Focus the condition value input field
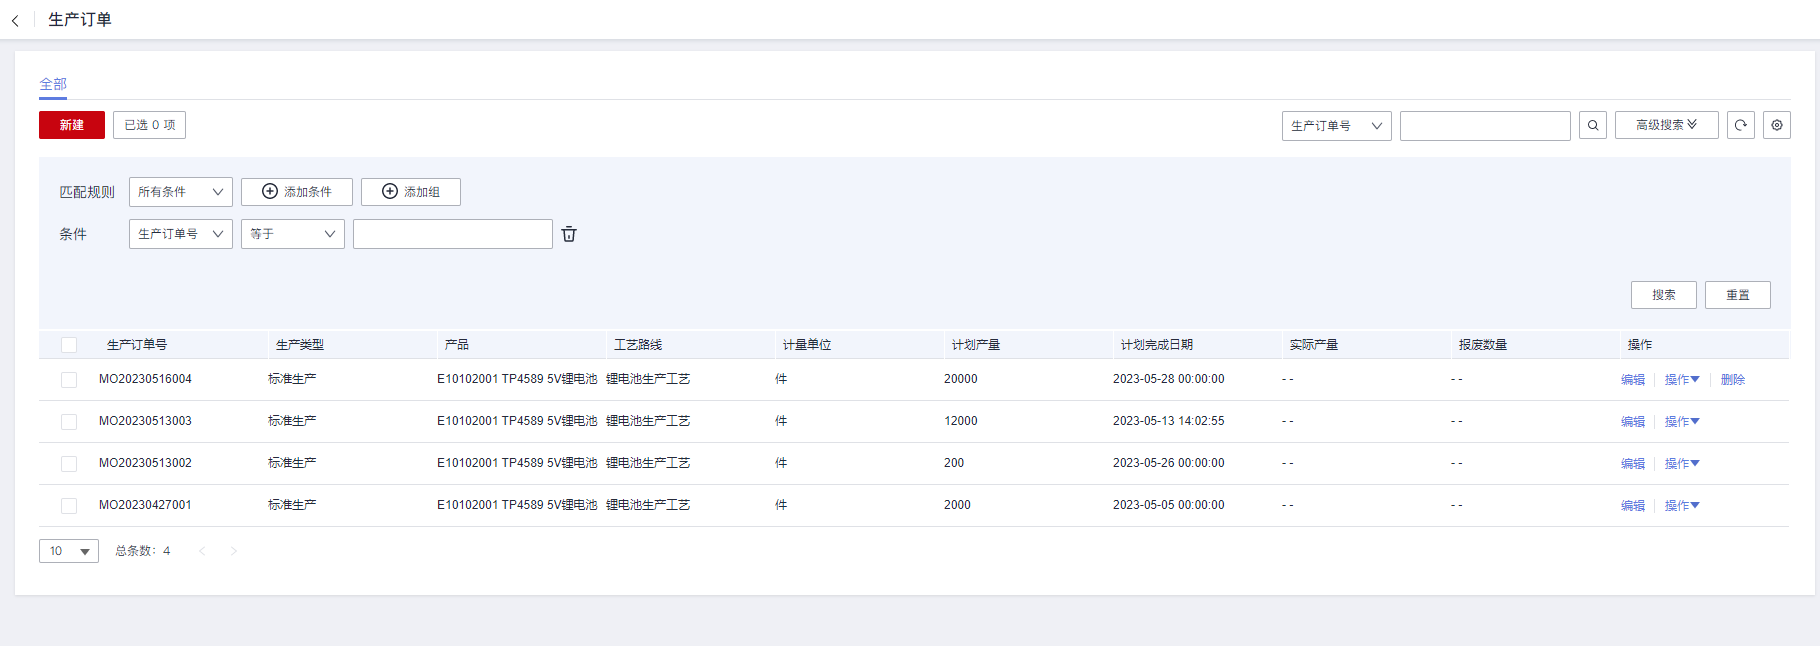This screenshot has width=1820, height=646. point(453,234)
